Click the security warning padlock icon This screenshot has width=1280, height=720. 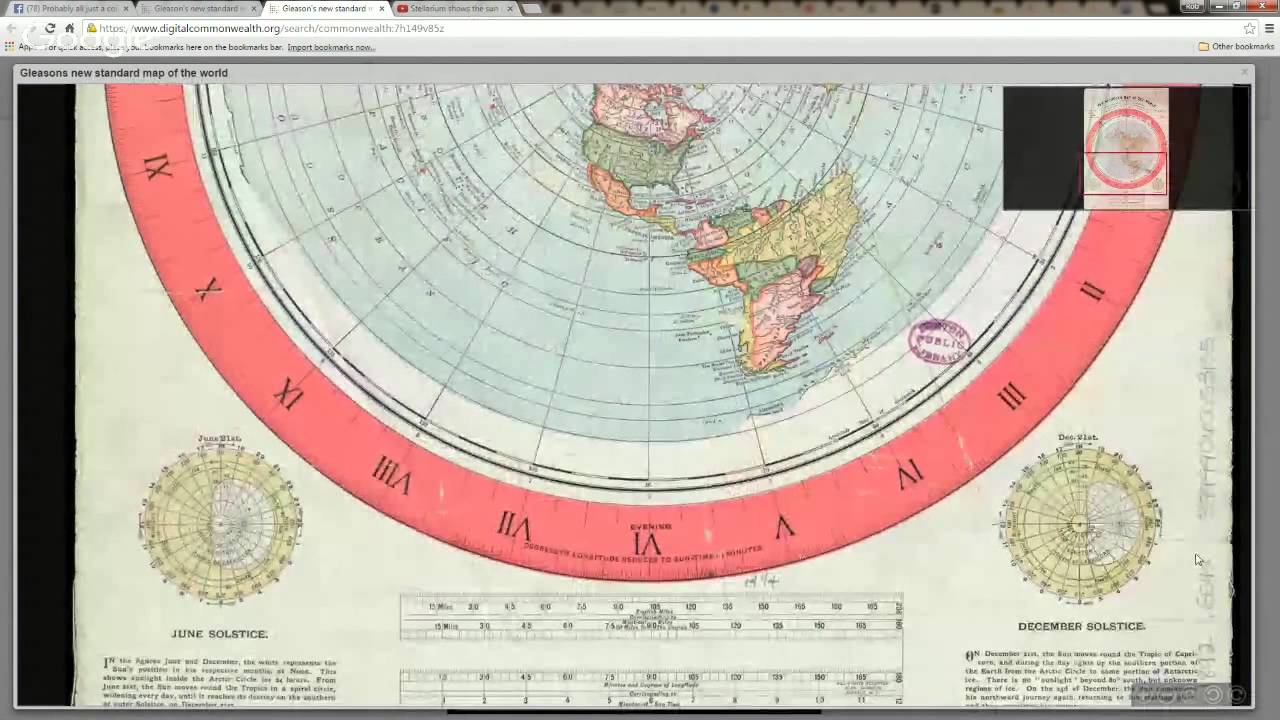pyautogui.click(x=92, y=28)
